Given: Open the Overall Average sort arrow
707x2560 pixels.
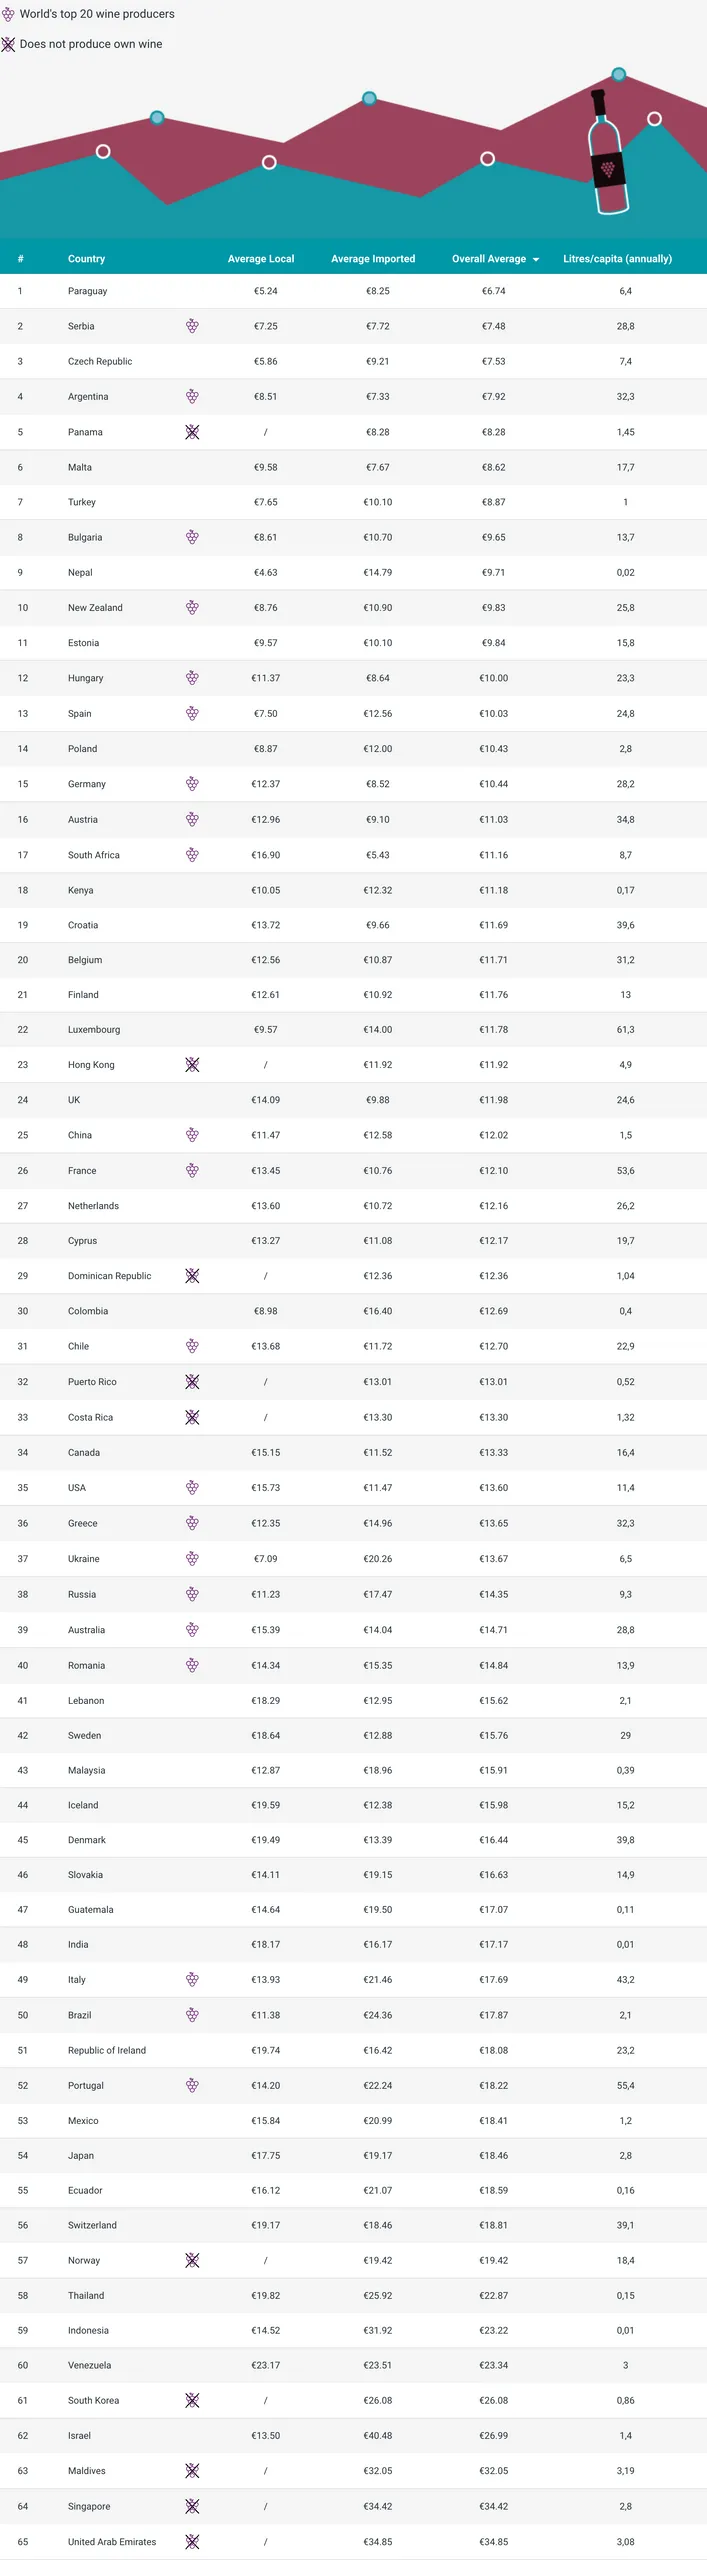Looking at the screenshot, I should coord(536,260).
